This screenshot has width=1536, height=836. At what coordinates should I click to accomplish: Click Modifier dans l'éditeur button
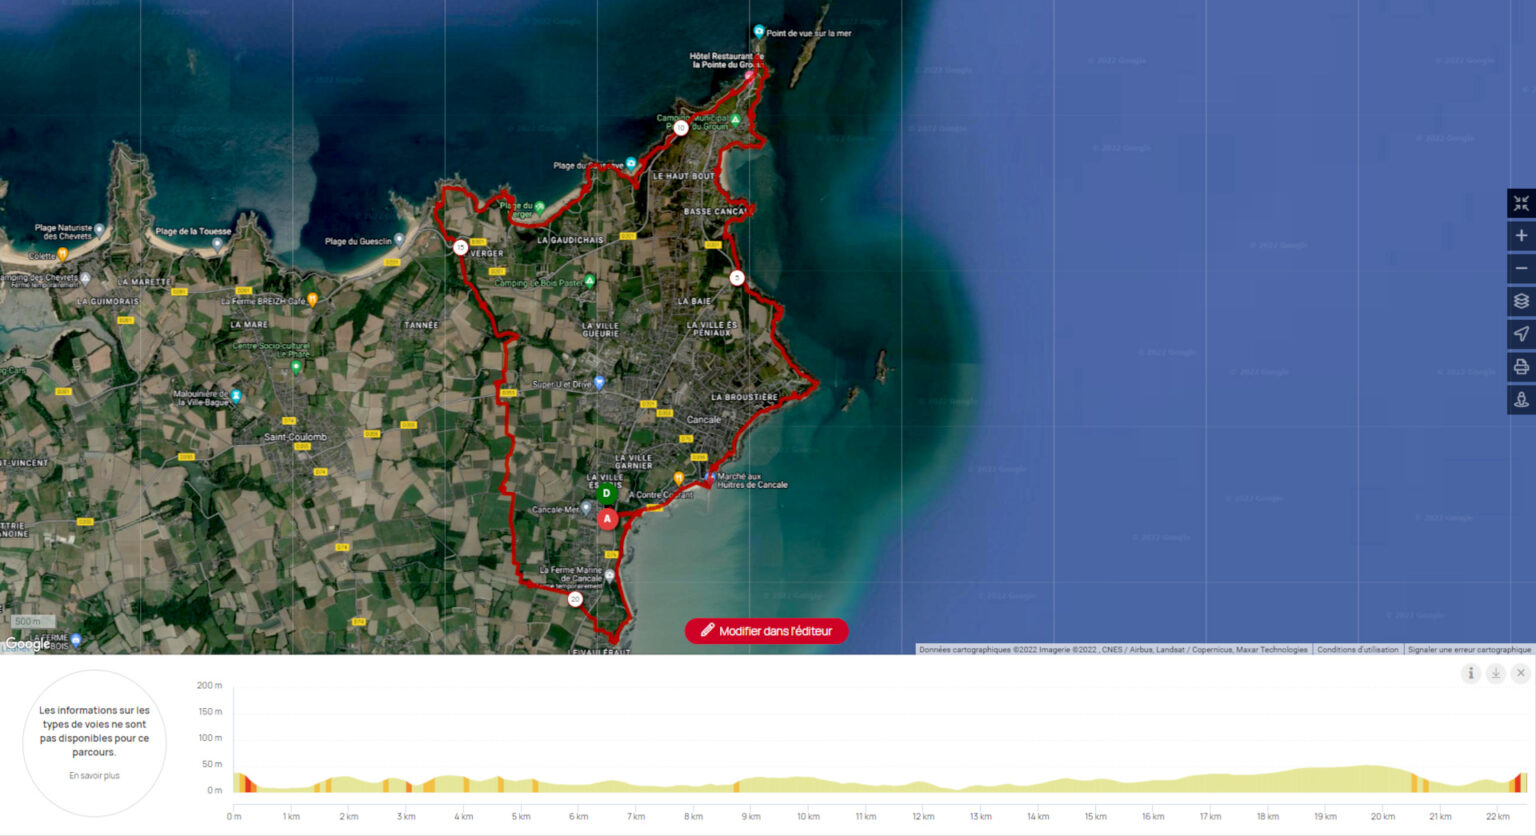click(x=766, y=631)
